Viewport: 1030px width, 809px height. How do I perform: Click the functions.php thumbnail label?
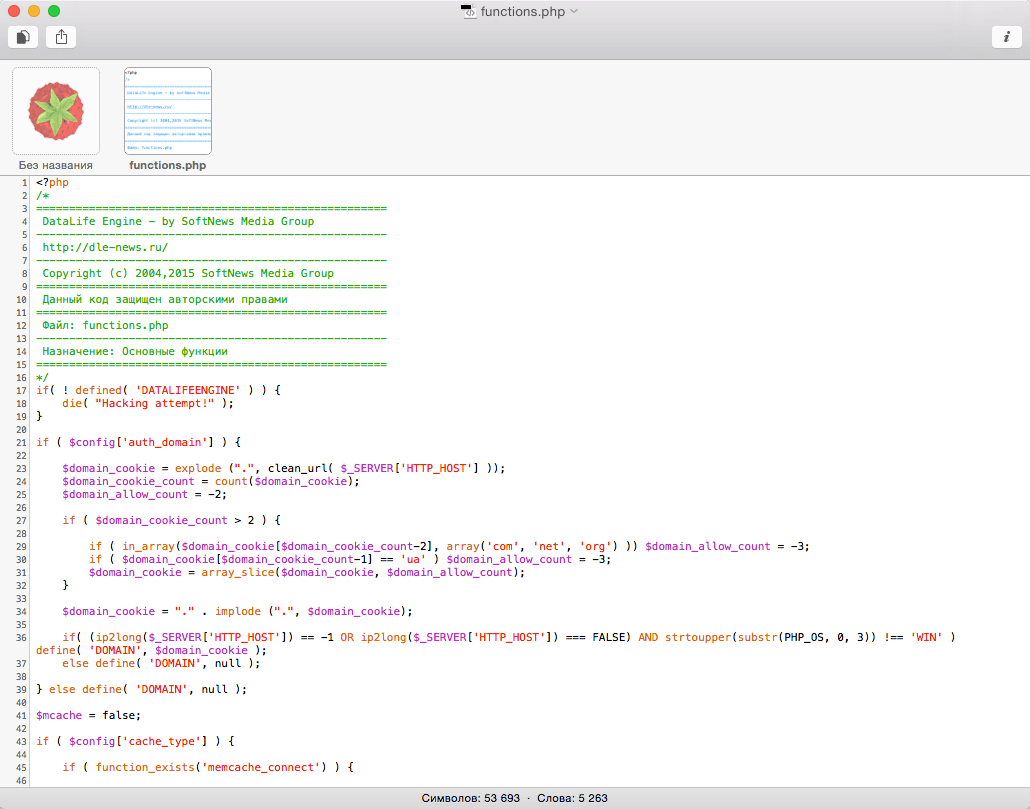click(168, 165)
